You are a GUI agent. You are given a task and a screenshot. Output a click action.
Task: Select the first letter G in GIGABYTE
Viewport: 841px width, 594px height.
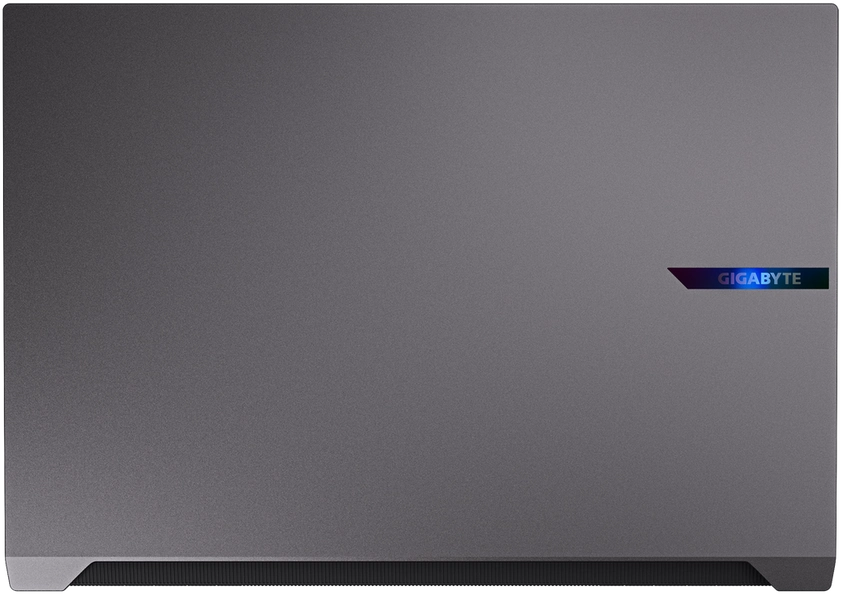[x=724, y=279]
